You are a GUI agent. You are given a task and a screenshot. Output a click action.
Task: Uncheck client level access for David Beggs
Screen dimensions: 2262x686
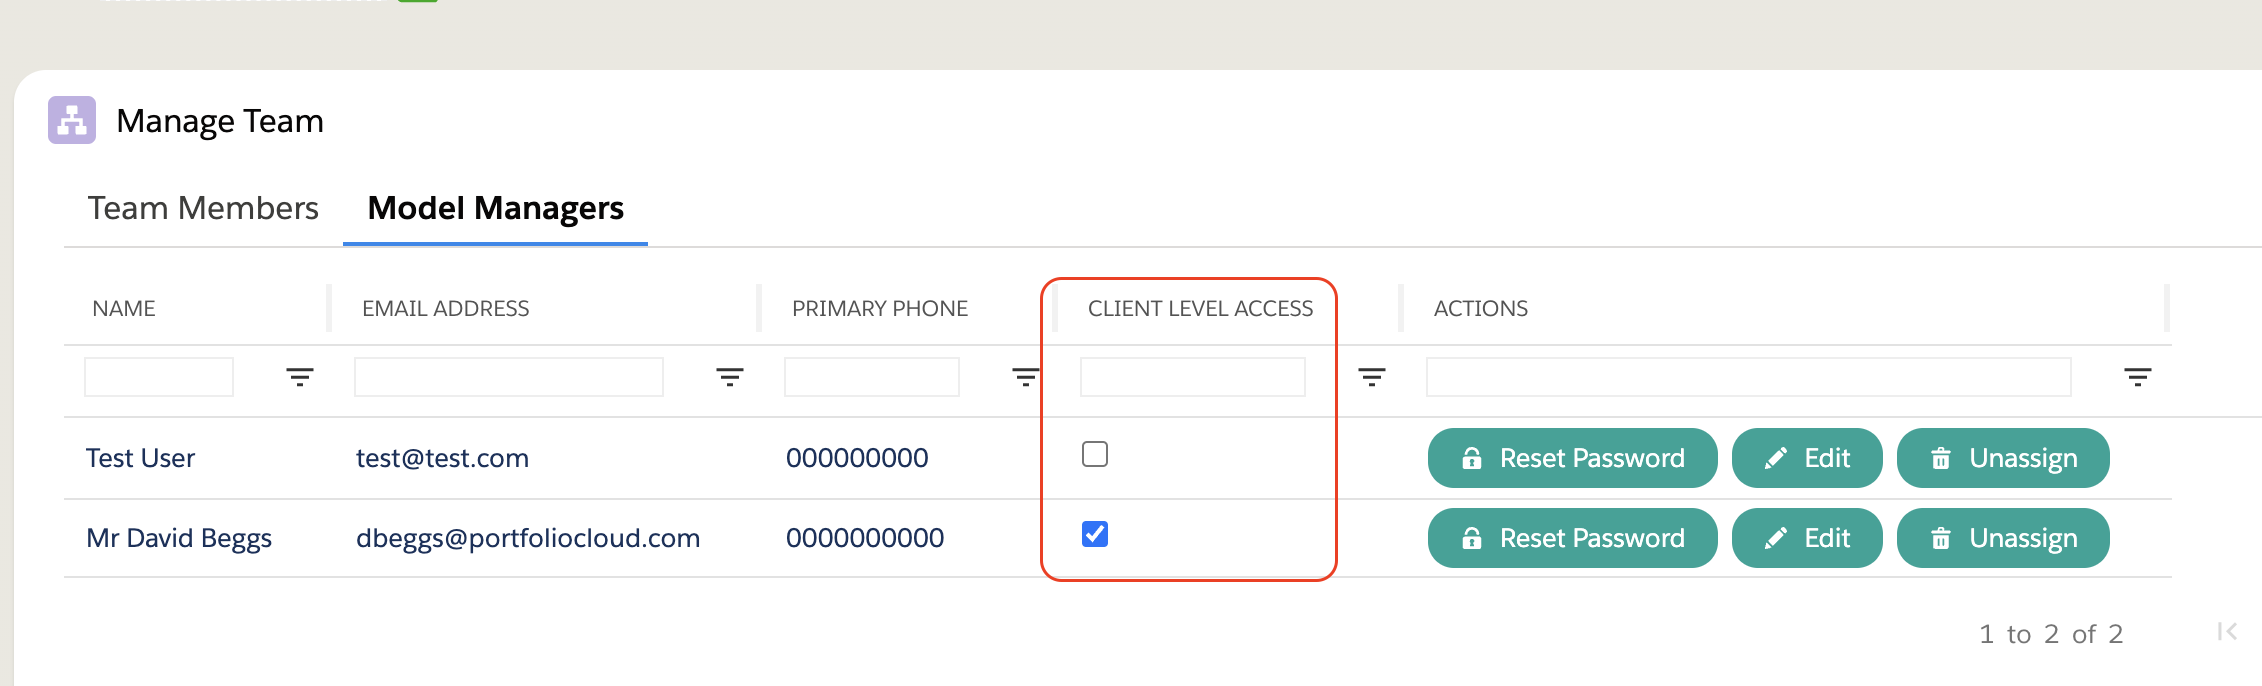pyautogui.click(x=1095, y=534)
